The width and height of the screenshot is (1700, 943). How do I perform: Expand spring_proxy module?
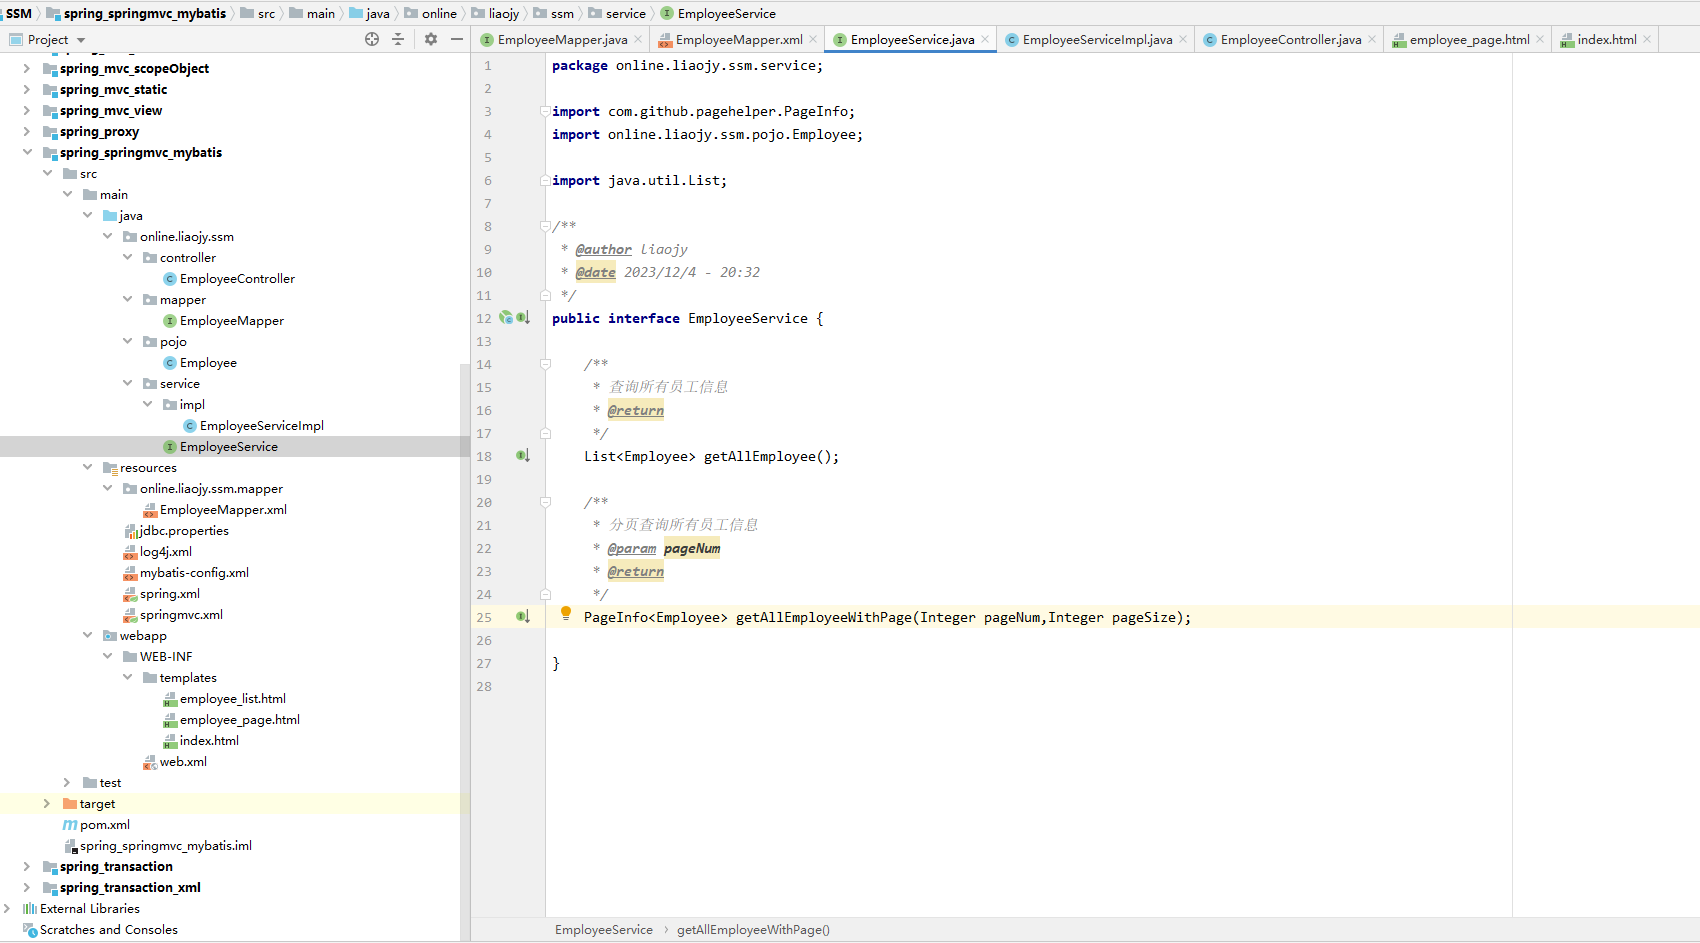click(27, 131)
